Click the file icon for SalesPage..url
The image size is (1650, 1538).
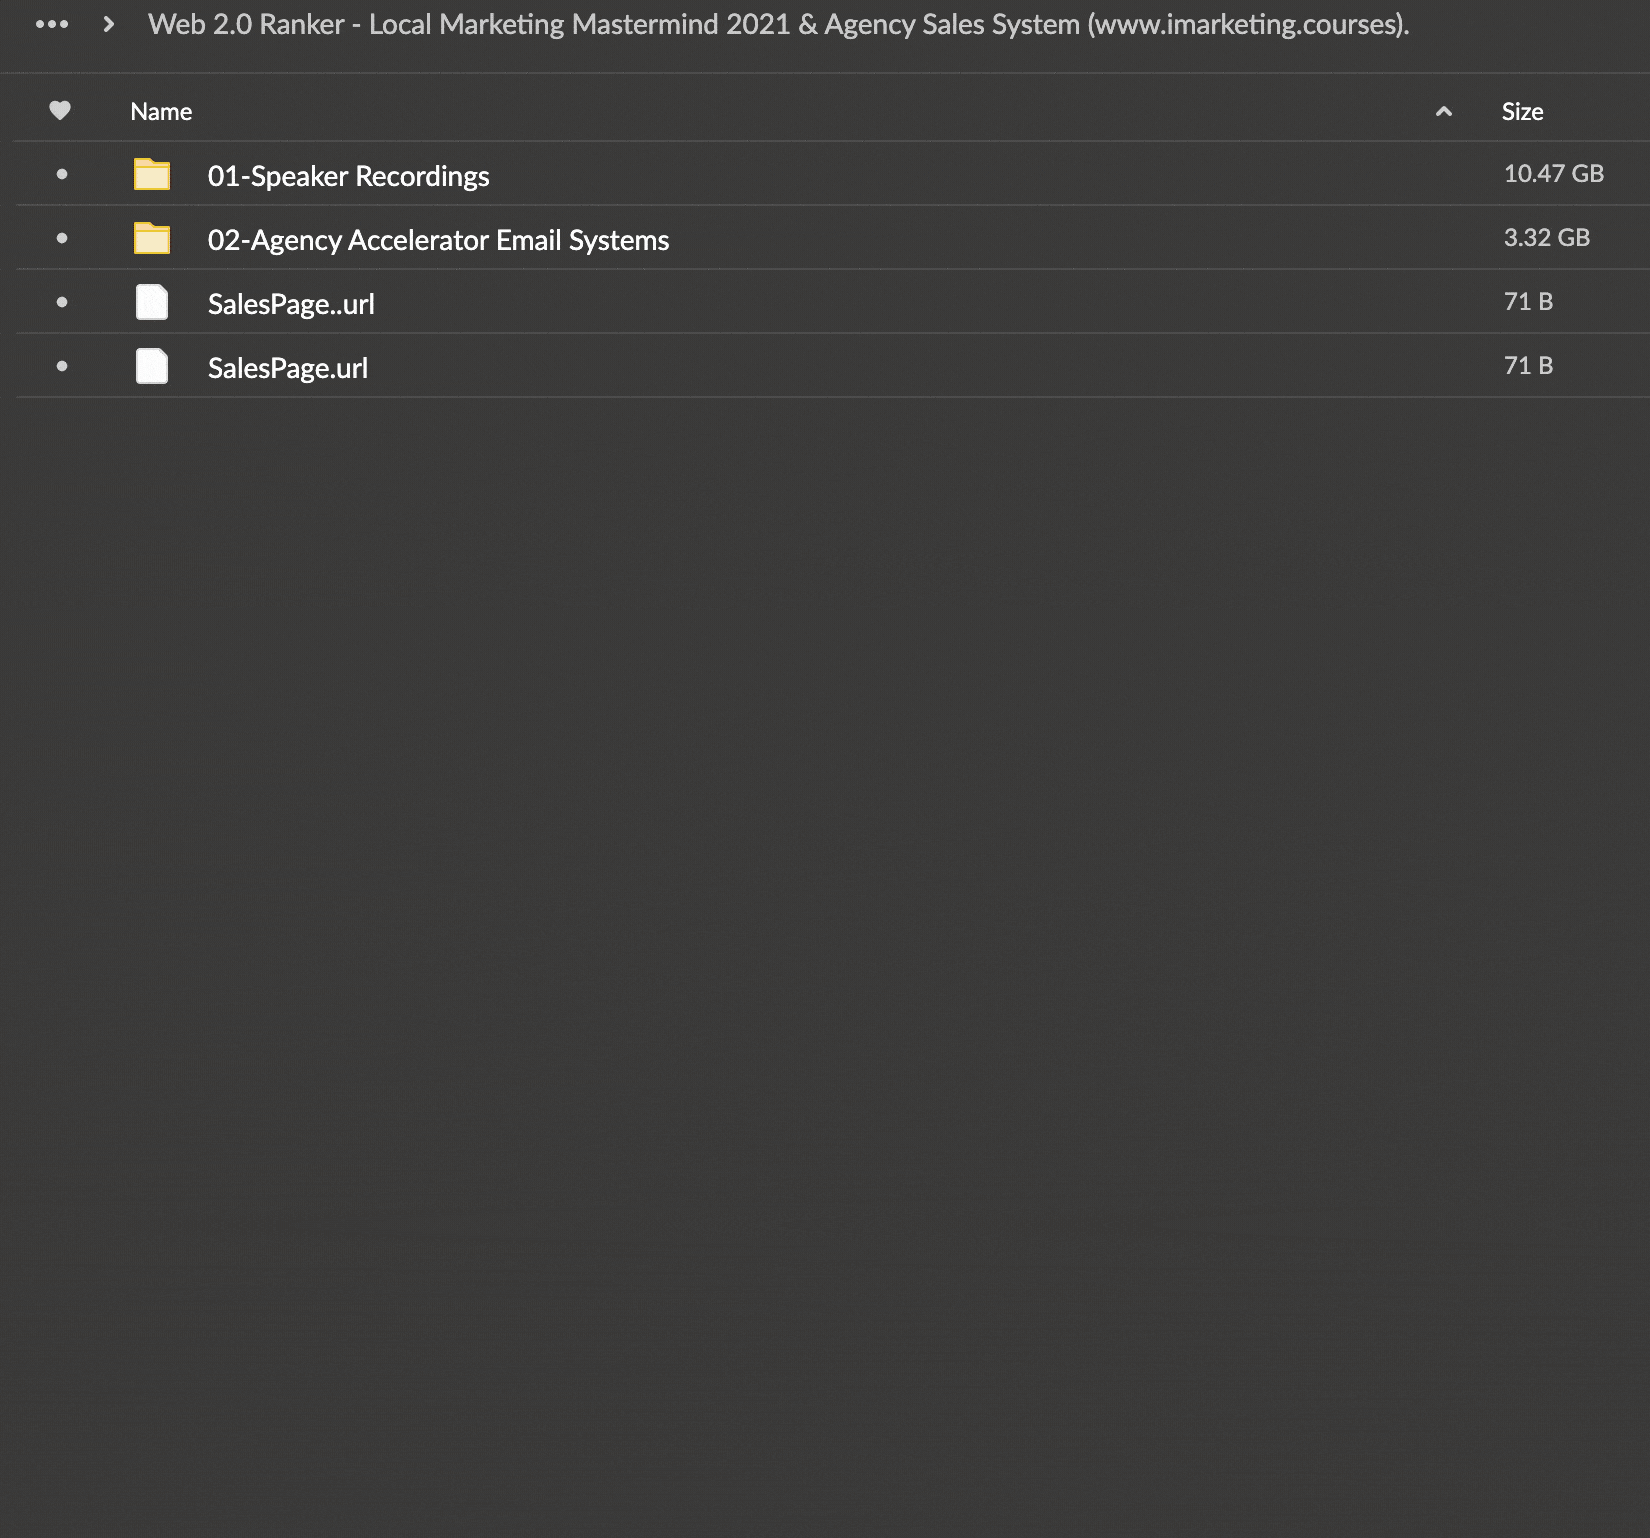coord(152,302)
